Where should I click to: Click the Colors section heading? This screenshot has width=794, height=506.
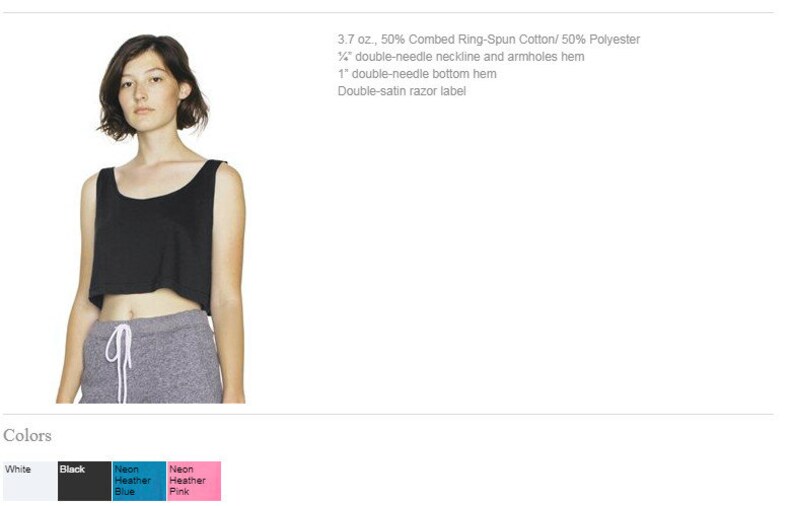click(x=27, y=436)
